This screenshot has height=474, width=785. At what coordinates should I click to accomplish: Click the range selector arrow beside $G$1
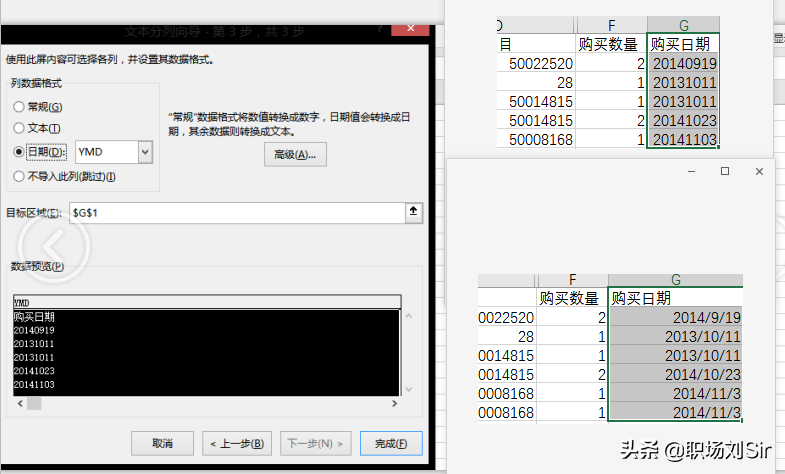coord(414,212)
